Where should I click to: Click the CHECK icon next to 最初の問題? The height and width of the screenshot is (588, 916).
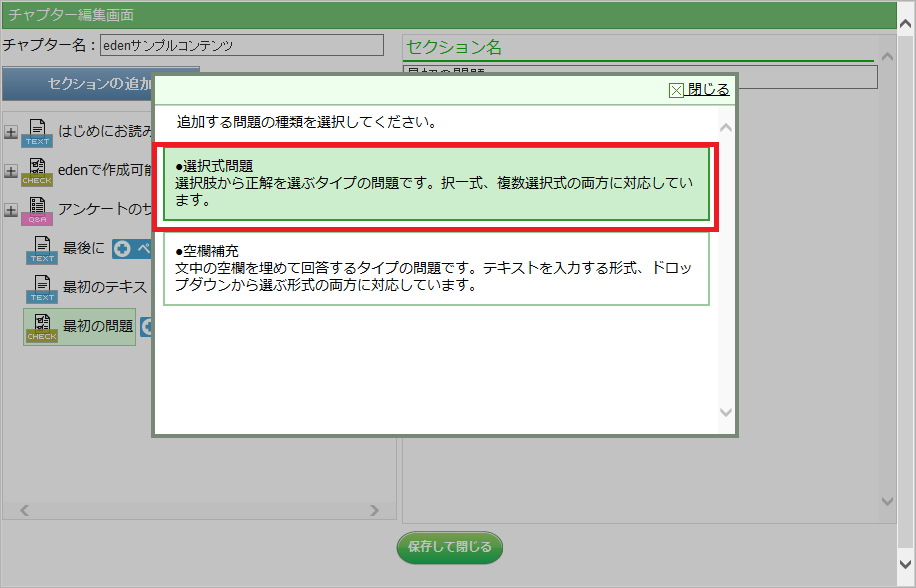tap(42, 328)
